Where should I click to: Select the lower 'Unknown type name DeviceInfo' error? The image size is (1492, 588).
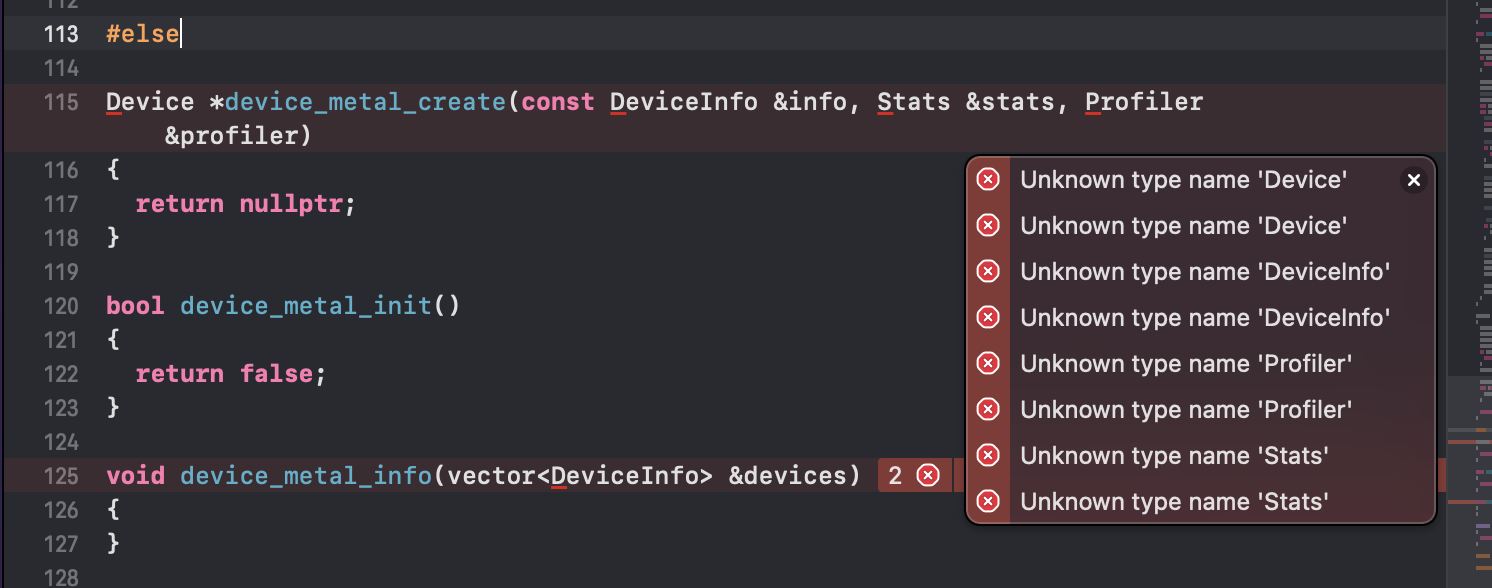point(1205,318)
